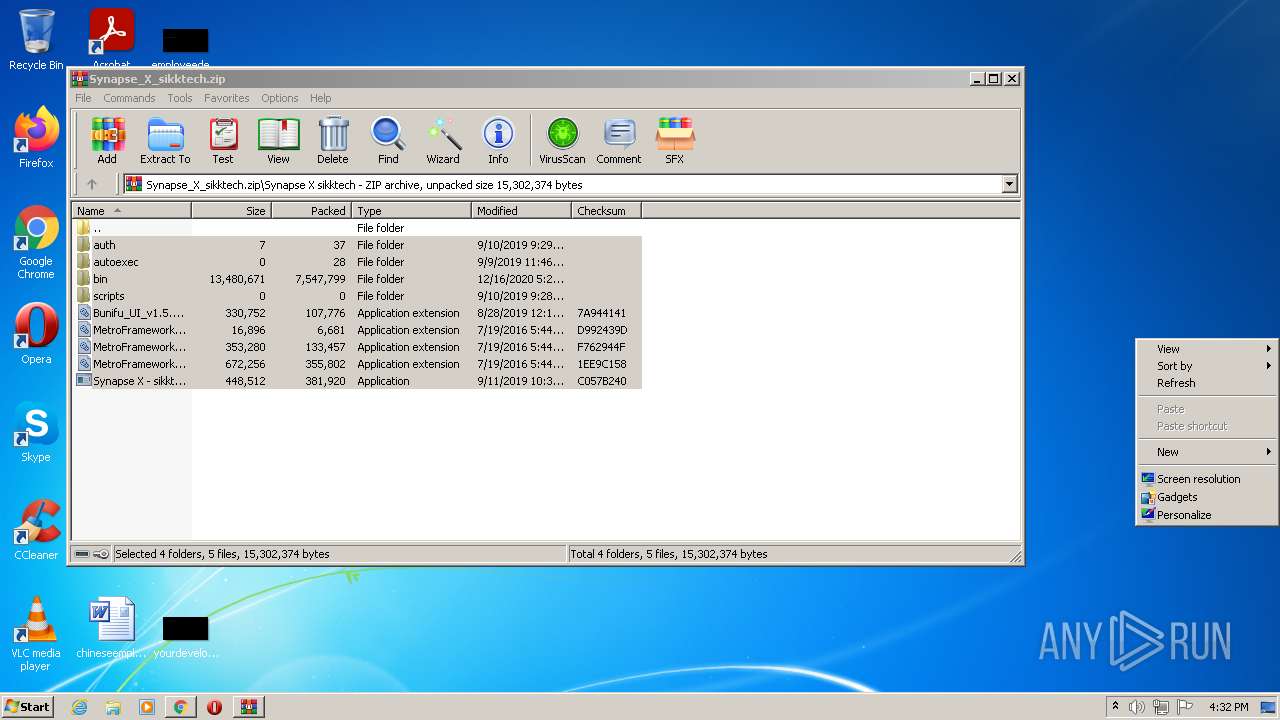Click the taskbar clock 4:32 PM
This screenshot has width=1280, height=720.
coord(1228,707)
